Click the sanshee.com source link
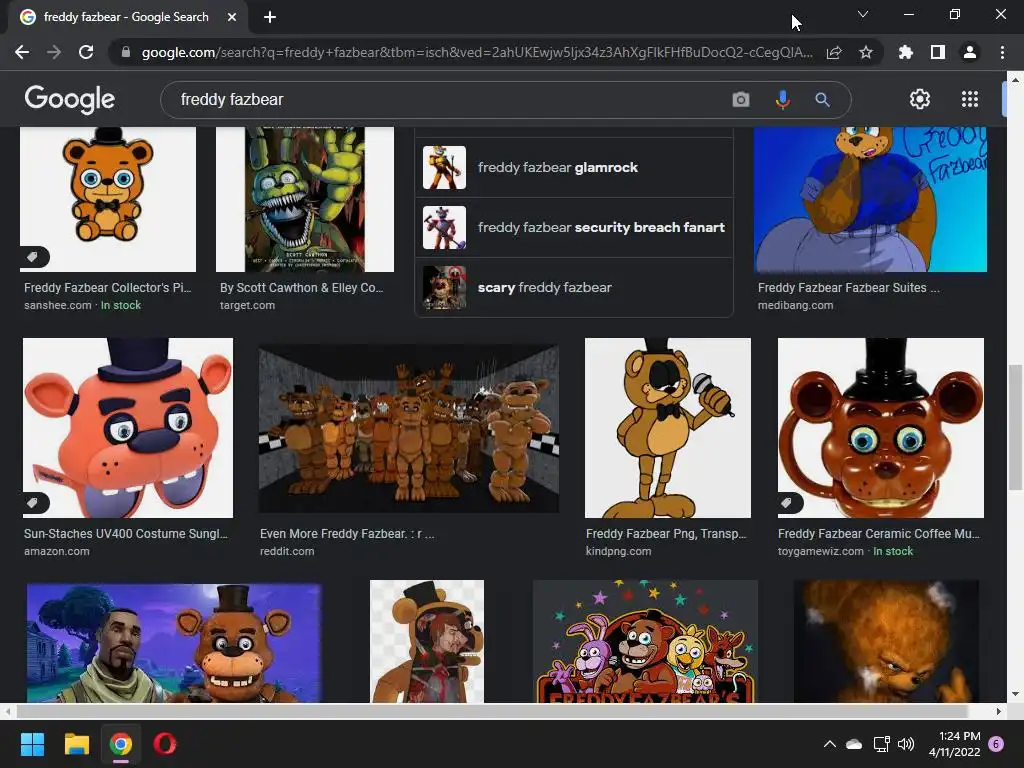Viewport: 1024px width, 768px height. pyautogui.click(x=57, y=305)
